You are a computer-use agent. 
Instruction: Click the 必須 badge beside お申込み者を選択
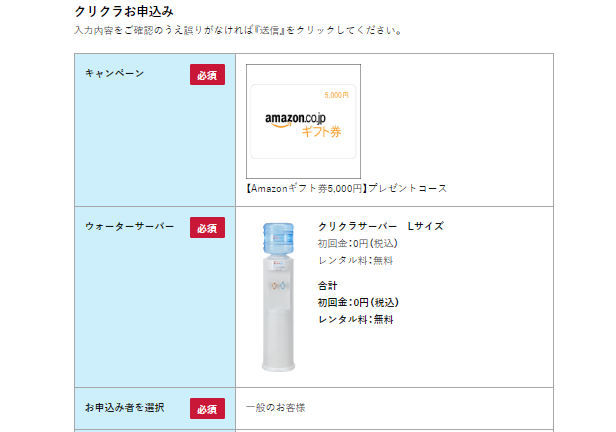tap(207, 409)
